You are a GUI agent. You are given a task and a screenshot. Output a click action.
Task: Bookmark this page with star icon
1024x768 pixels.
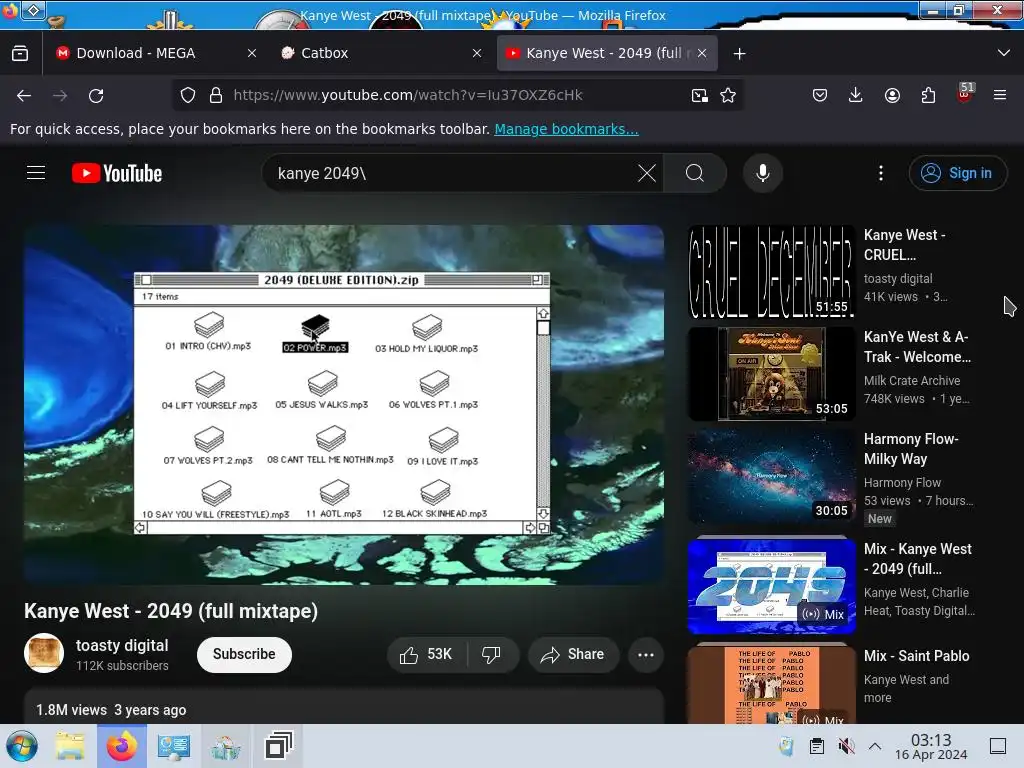[x=728, y=95]
